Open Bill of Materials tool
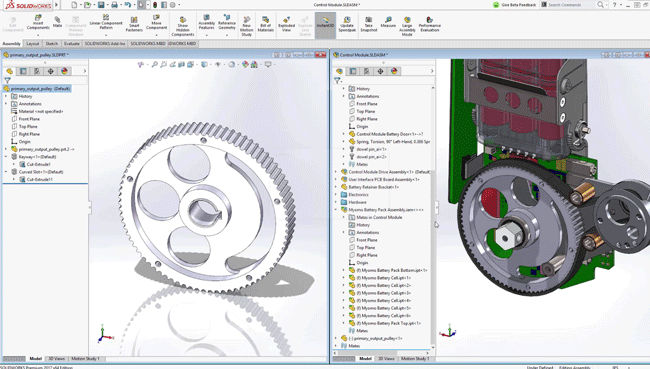 coord(266,24)
